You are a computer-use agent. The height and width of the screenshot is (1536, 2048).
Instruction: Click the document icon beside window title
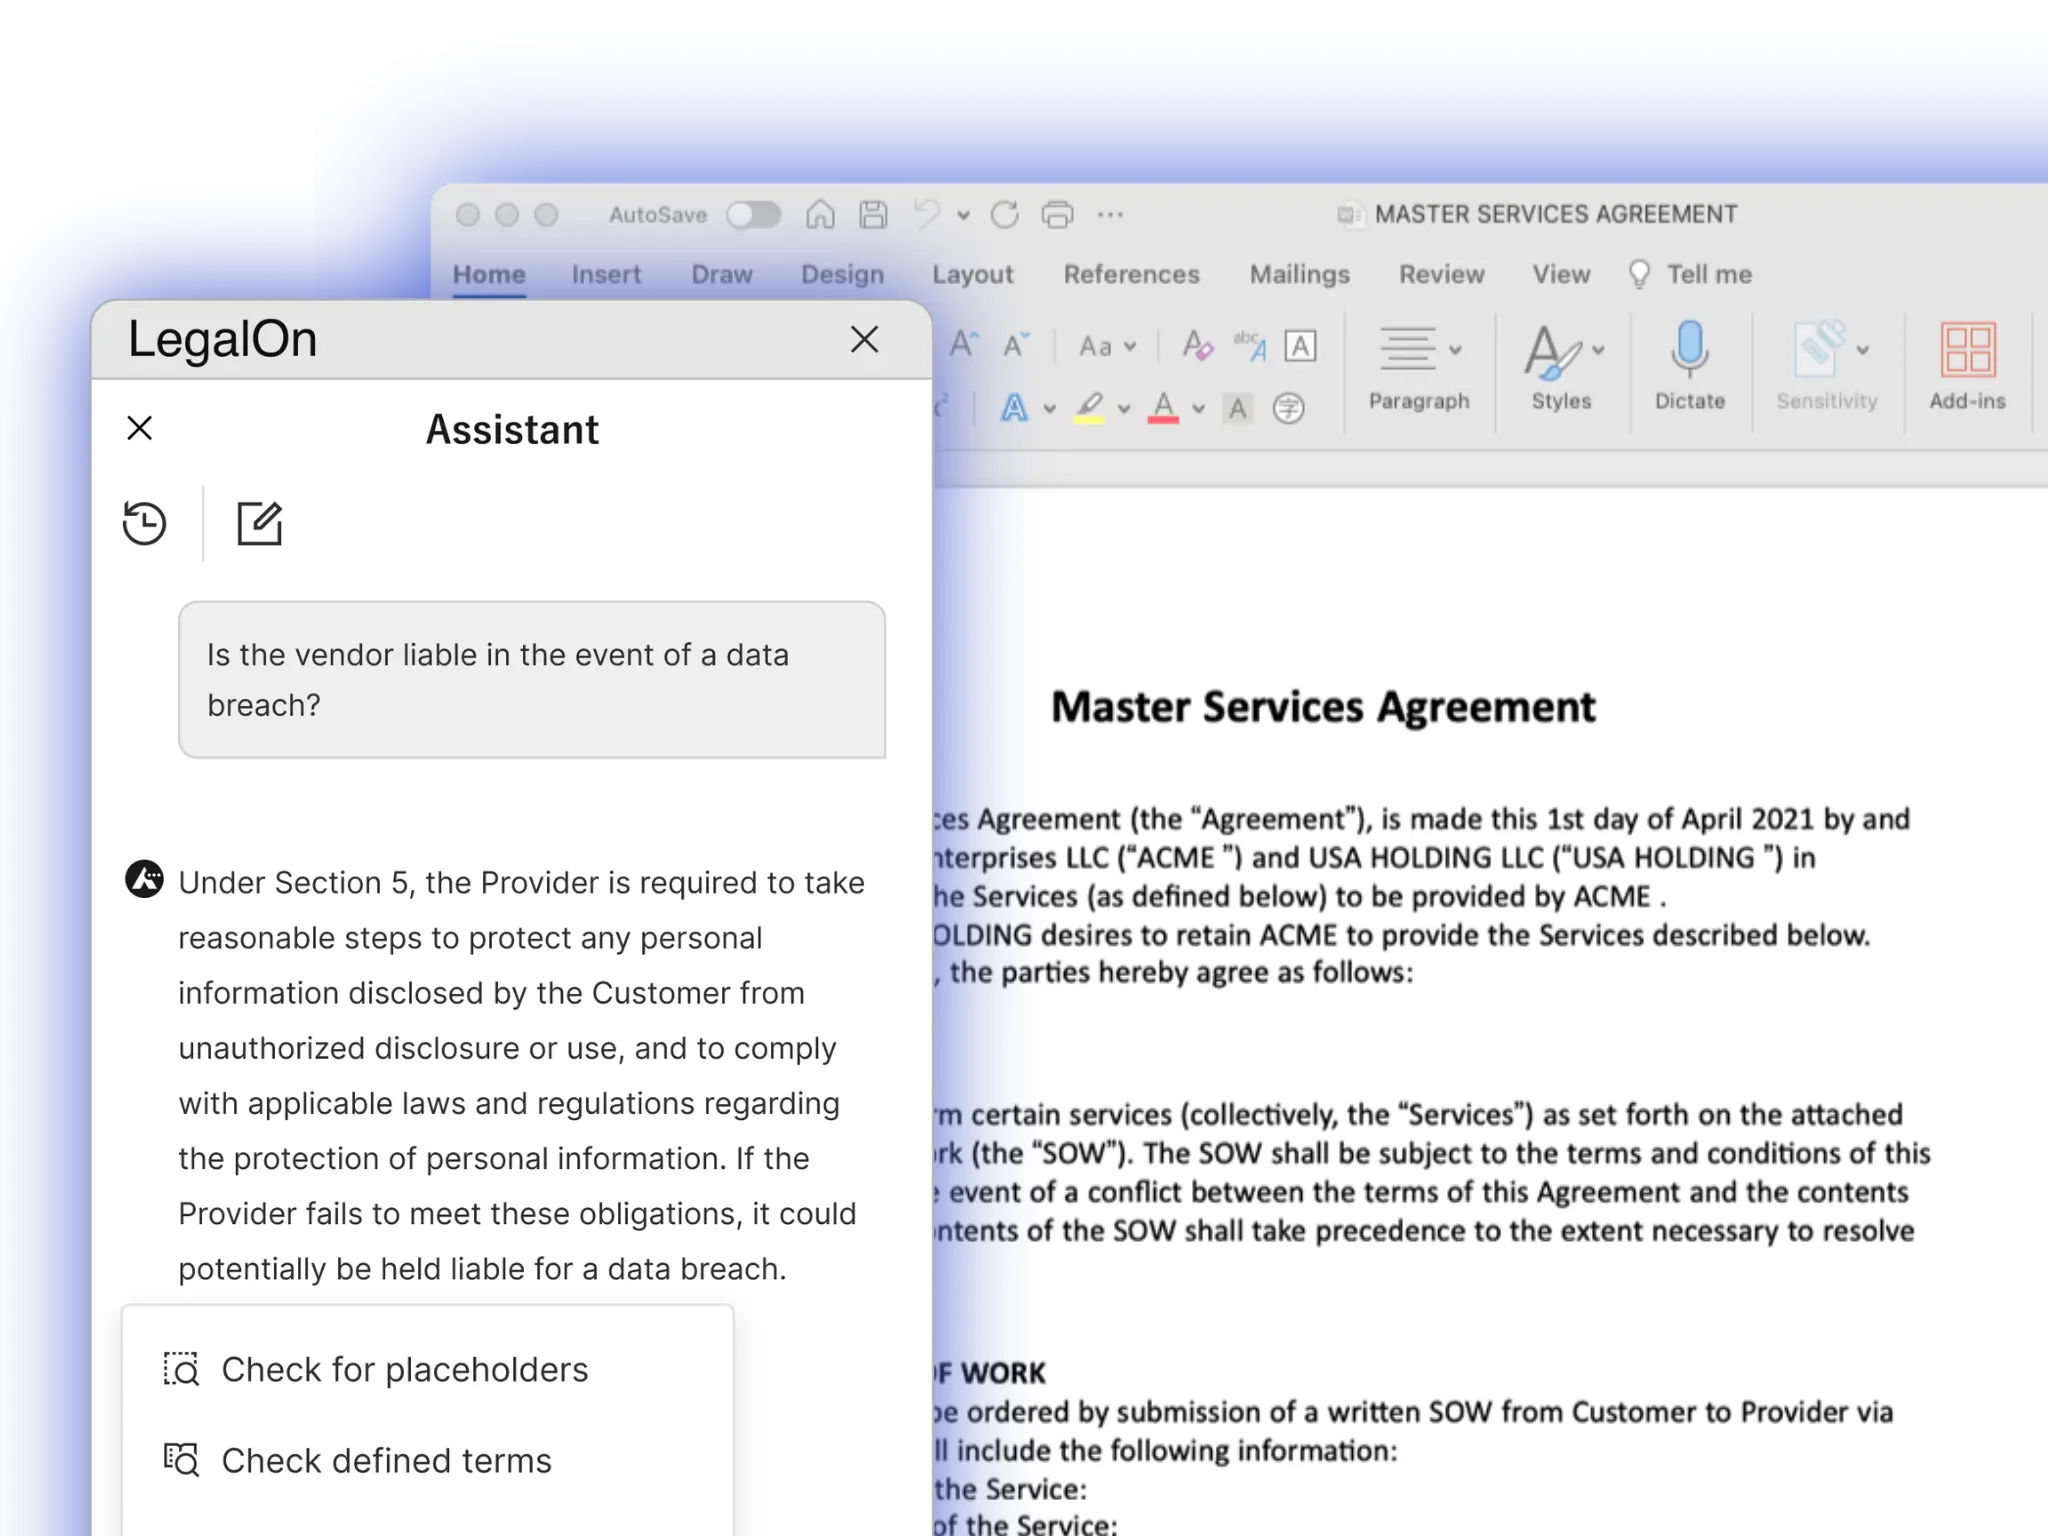pos(1350,215)
